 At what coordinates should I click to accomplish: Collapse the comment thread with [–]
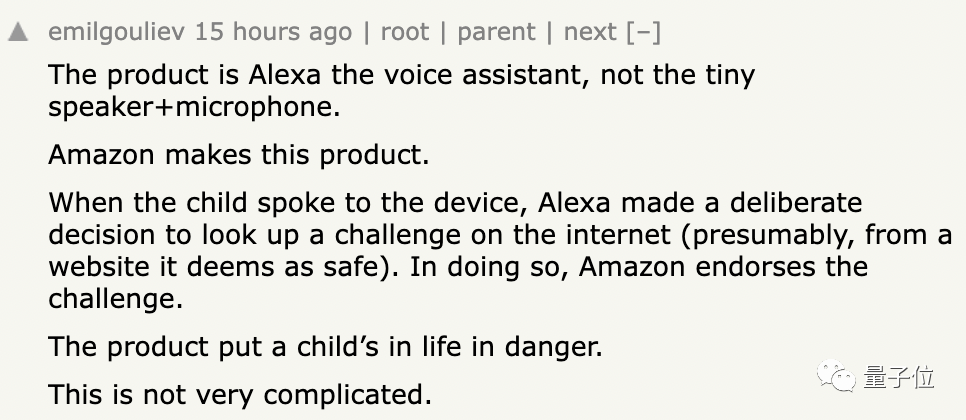tap(643, 32)
